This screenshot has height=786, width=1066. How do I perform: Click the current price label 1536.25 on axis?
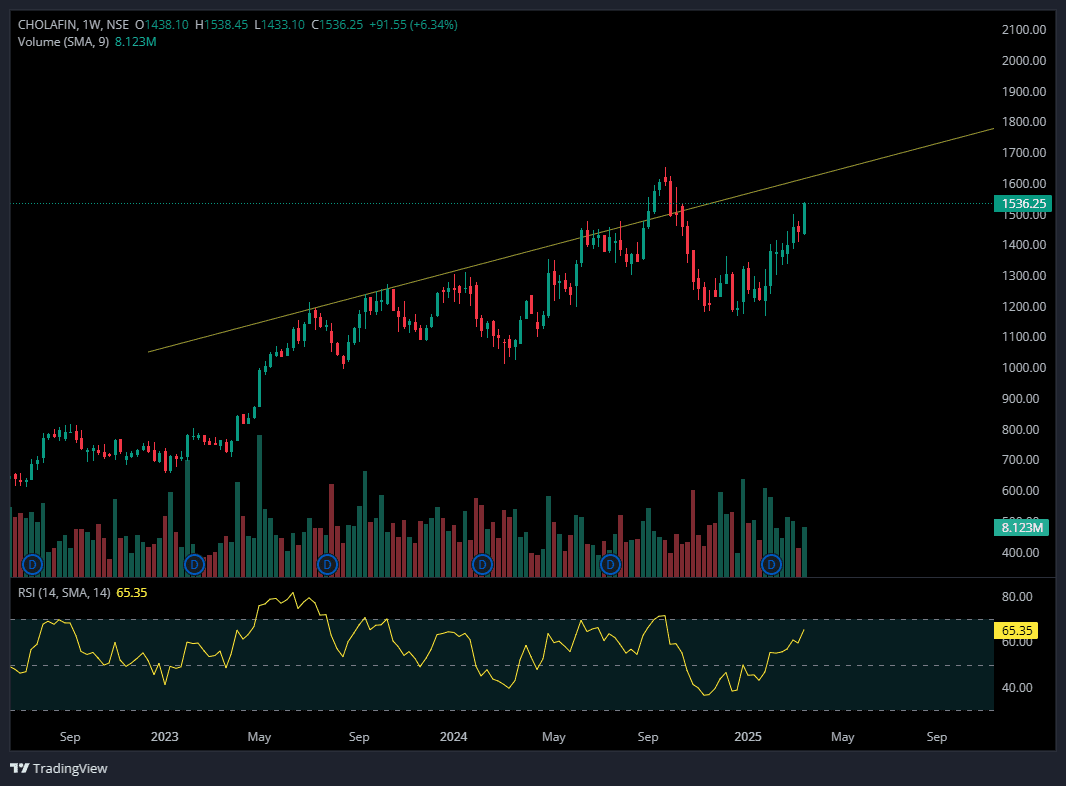point(1023,203)
